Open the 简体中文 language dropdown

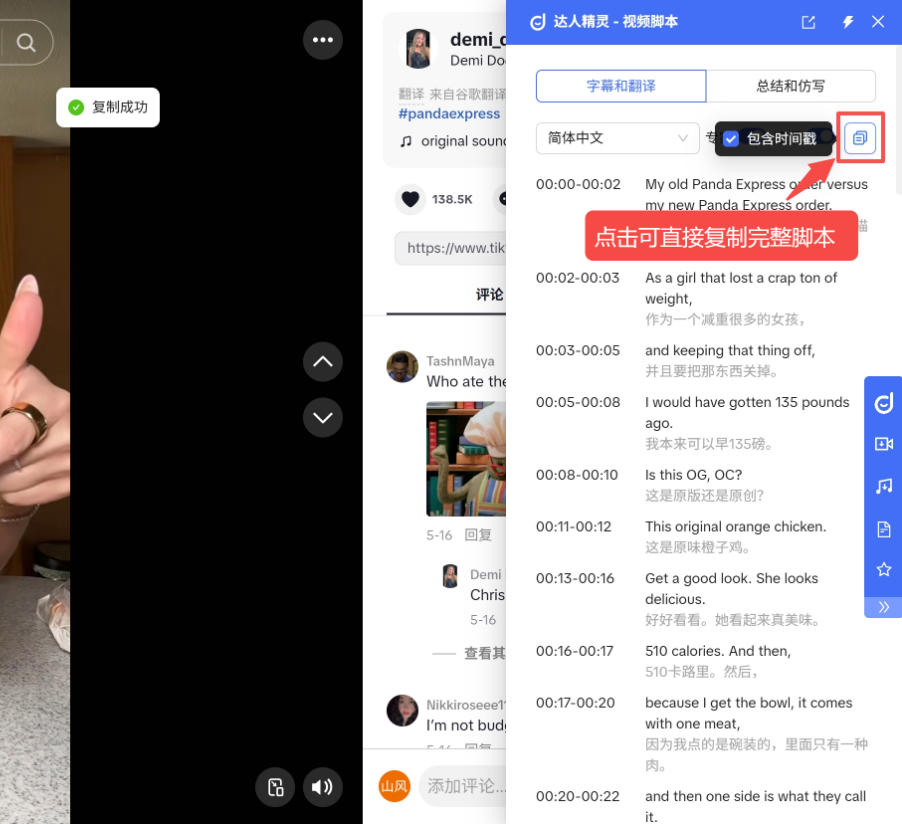click(x=617, y=138)
